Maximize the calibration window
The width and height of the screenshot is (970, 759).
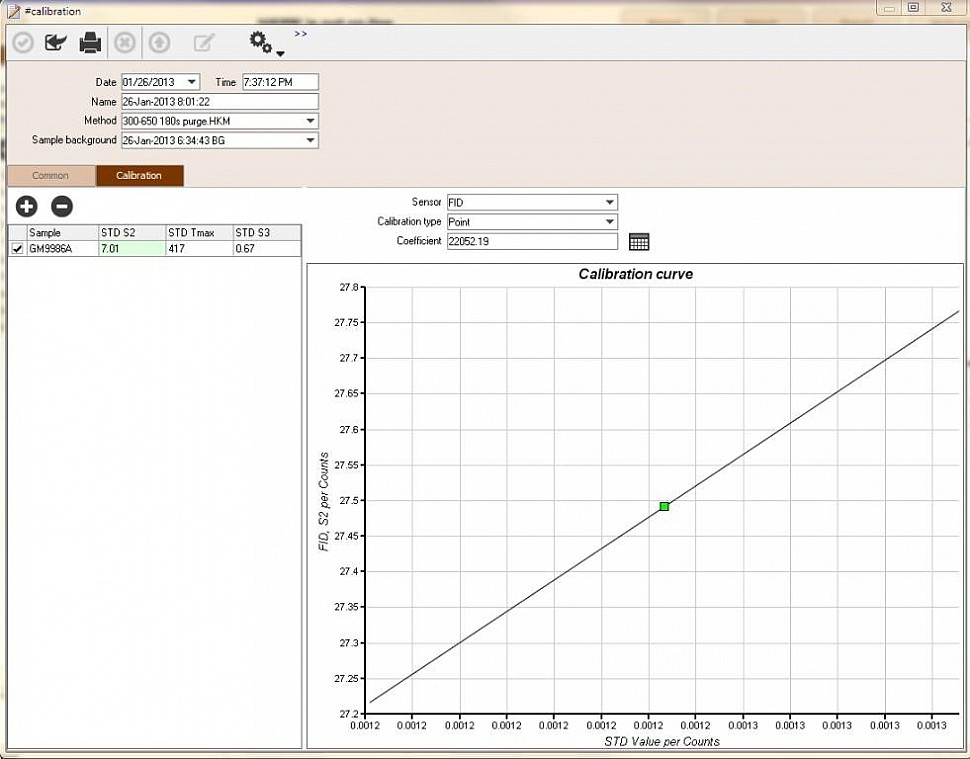[x=914, y=7]
